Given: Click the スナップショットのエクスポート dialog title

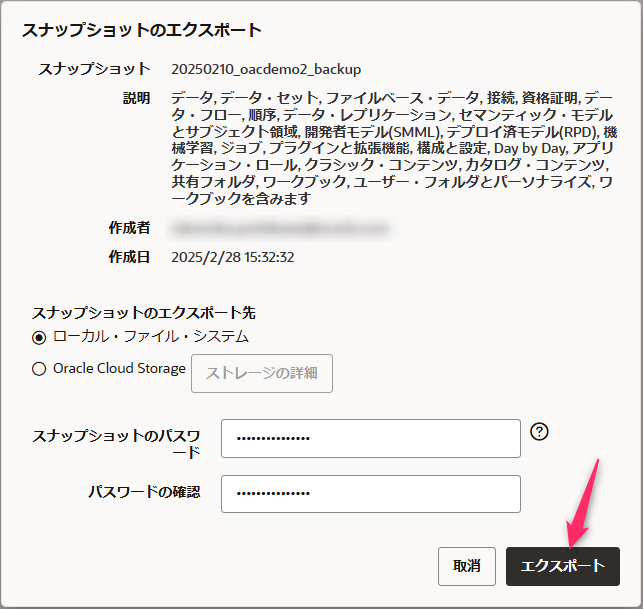Looking at the screenshot, I should pos(141,31).
